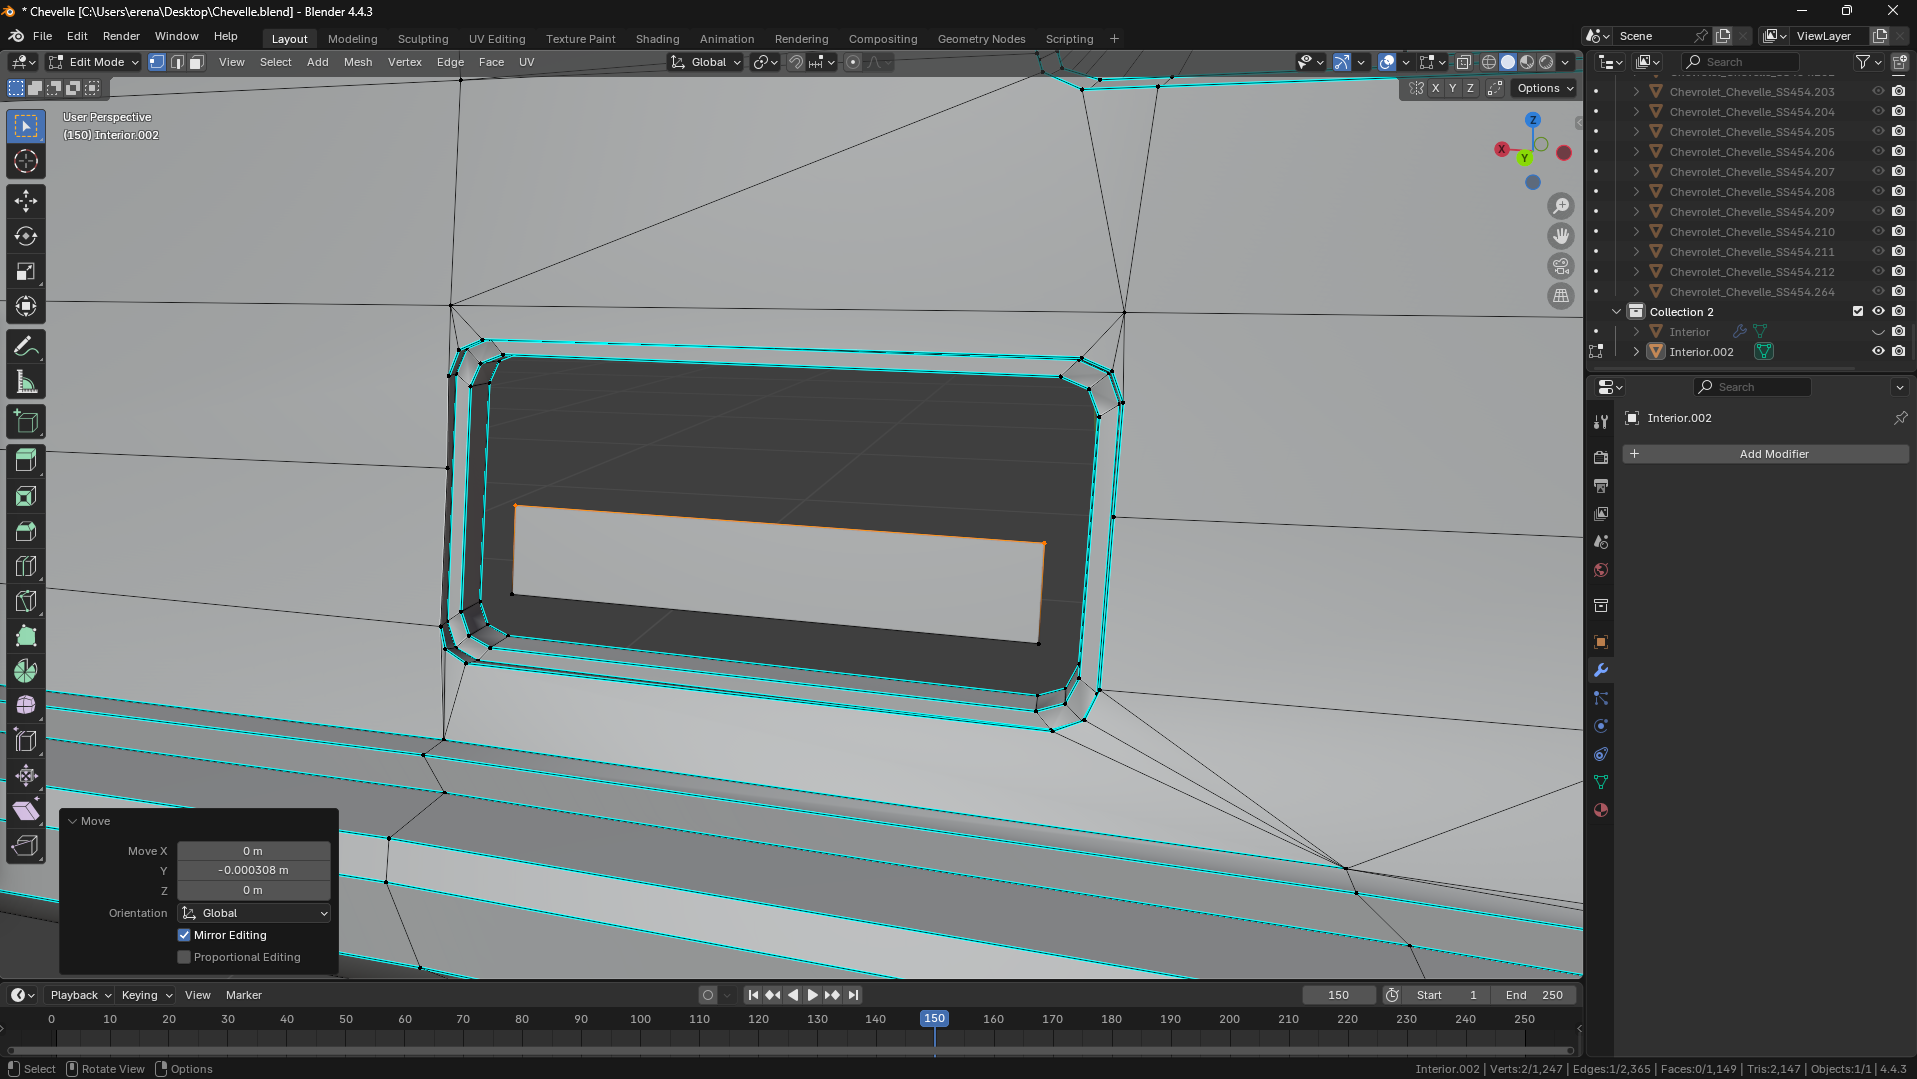Open the Options dropdown
Viewport: 1917px width, 1079px height.
click(x=1545, y=88)
